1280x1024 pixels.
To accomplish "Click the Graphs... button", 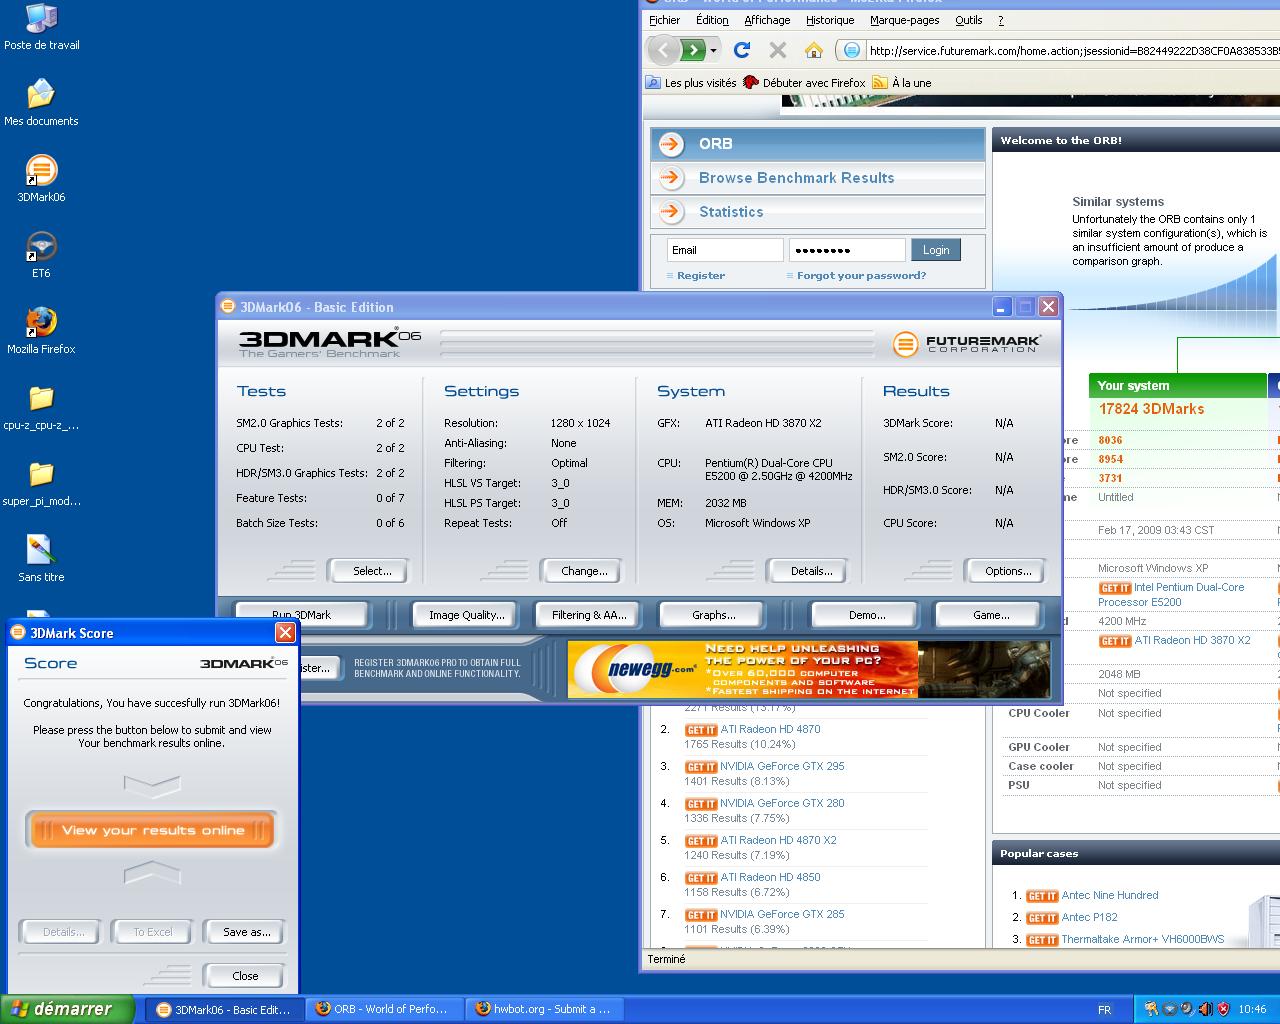I will (x=713, y=615).
